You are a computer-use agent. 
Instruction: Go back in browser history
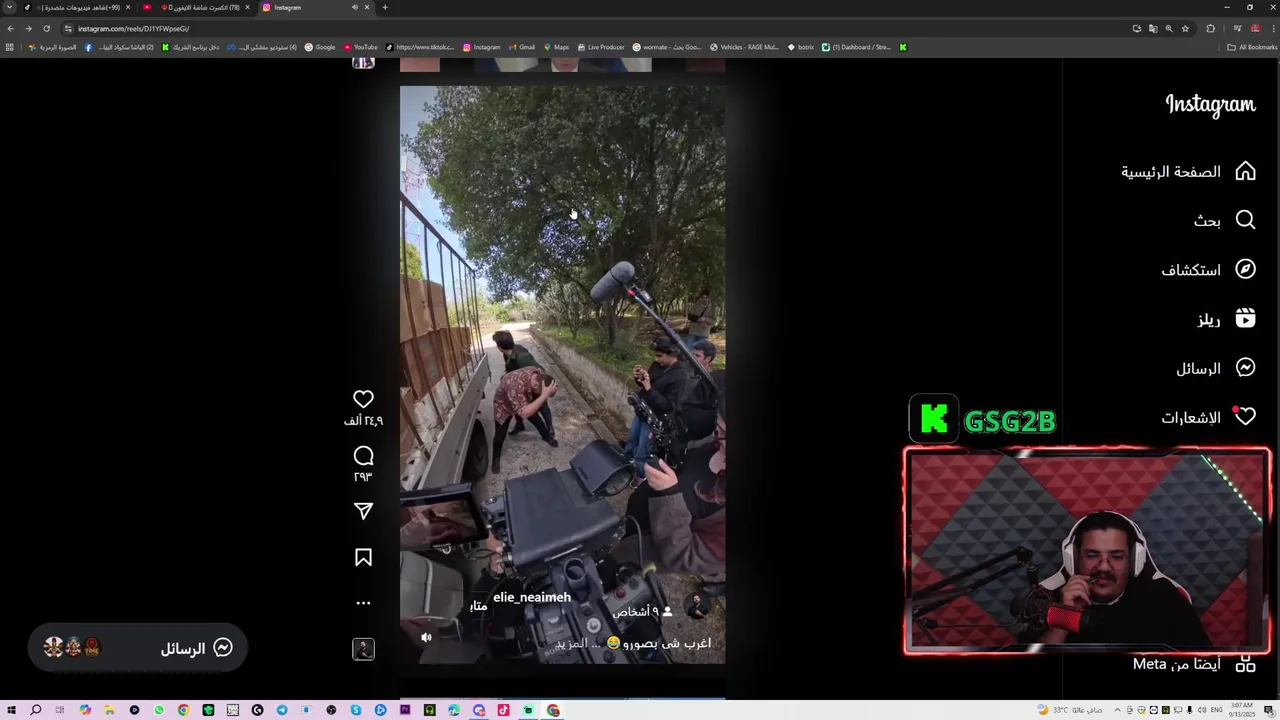point(10,28)
